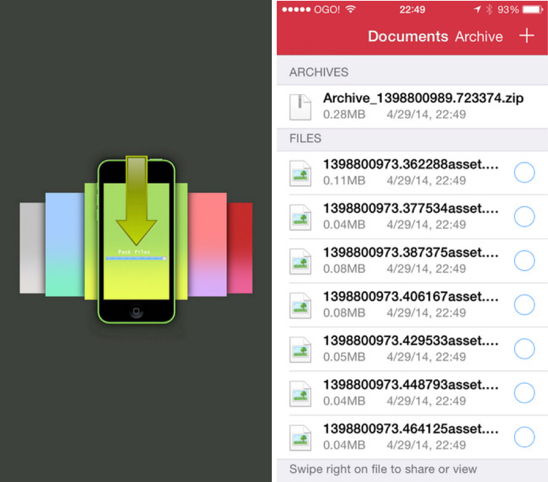Switch to the Archive tab
Screen dimensions: 548x482
(479, 36)
